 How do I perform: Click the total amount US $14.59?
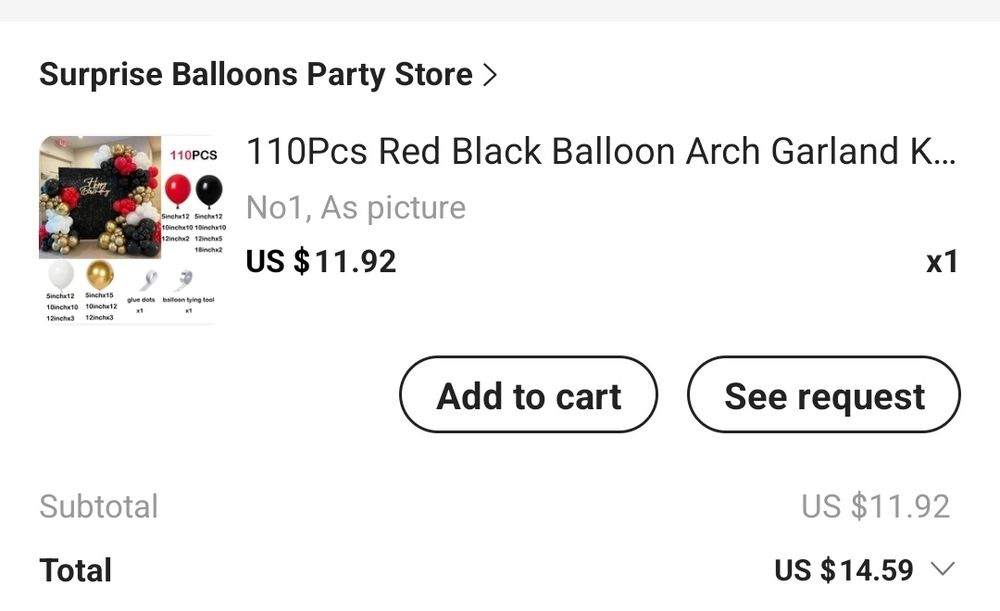tap(843, 571)
